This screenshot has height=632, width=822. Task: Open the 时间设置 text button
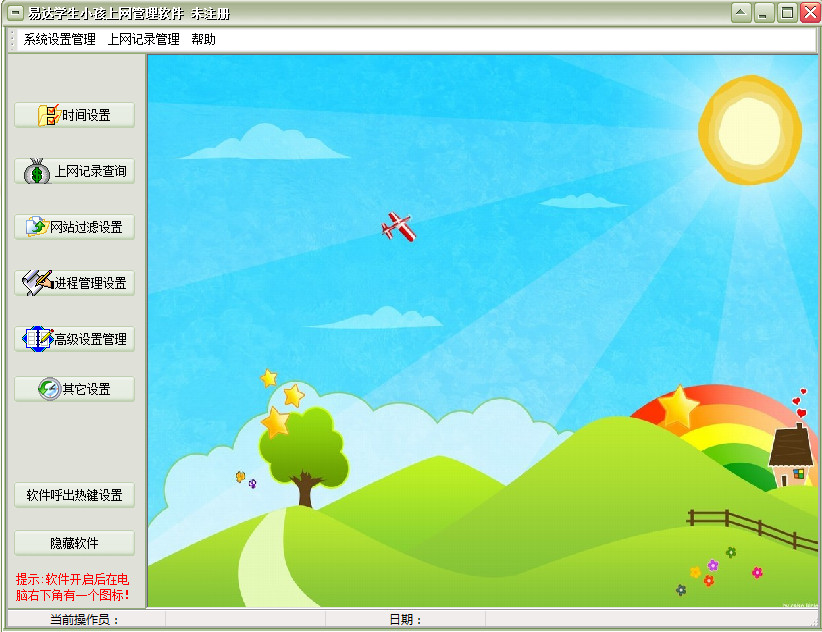[86, 115]
